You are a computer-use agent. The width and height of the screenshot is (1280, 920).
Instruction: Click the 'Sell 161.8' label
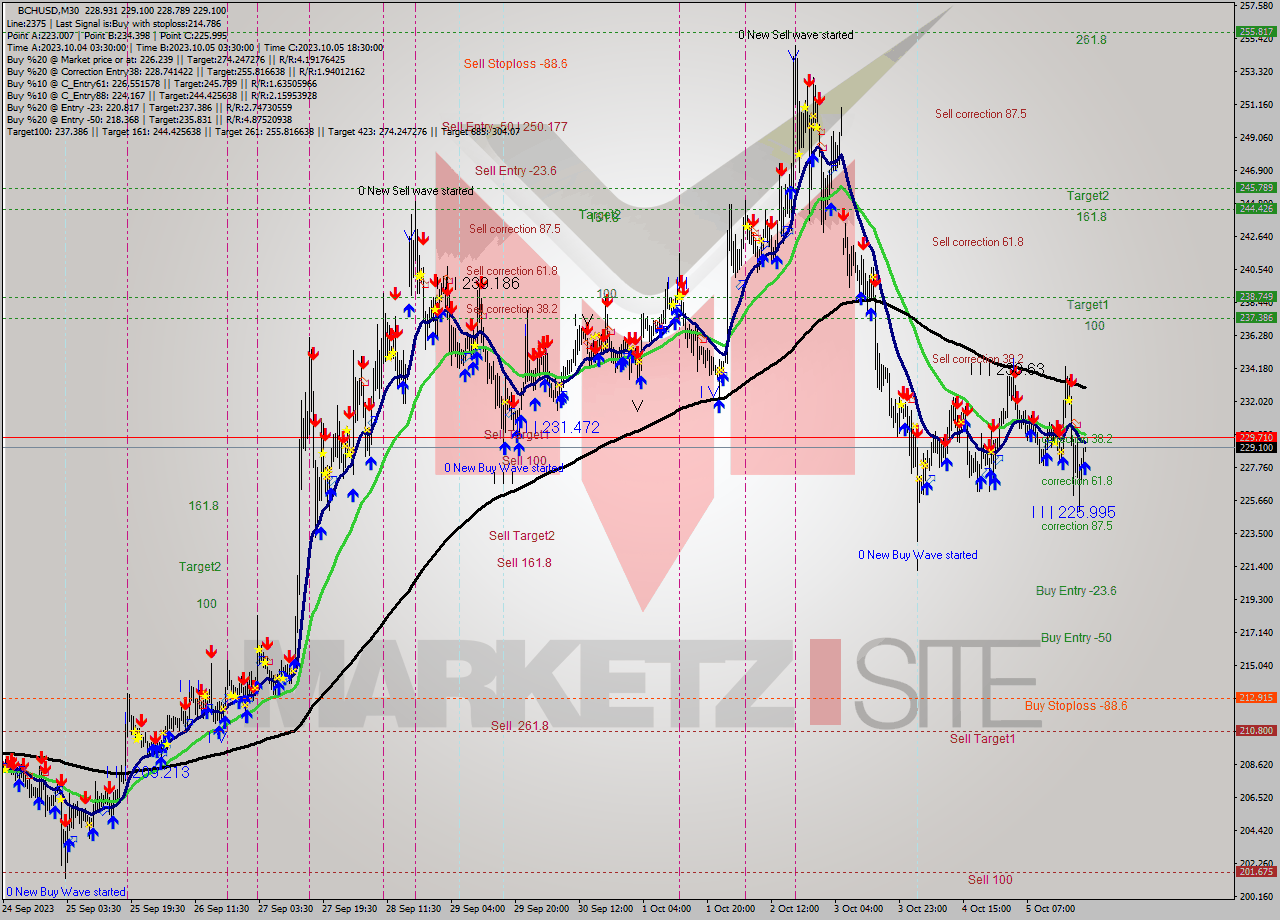click(524, 563)
